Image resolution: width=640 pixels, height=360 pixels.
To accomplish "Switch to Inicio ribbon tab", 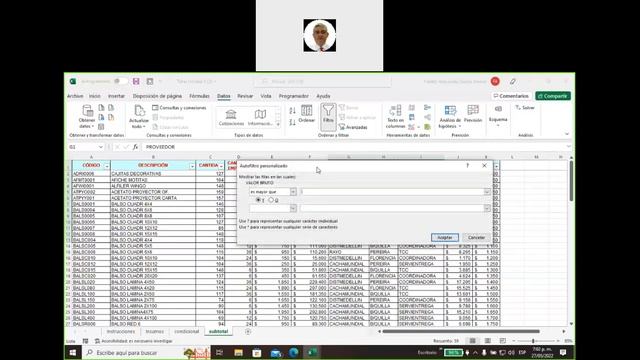I will (x=95, y=96).
